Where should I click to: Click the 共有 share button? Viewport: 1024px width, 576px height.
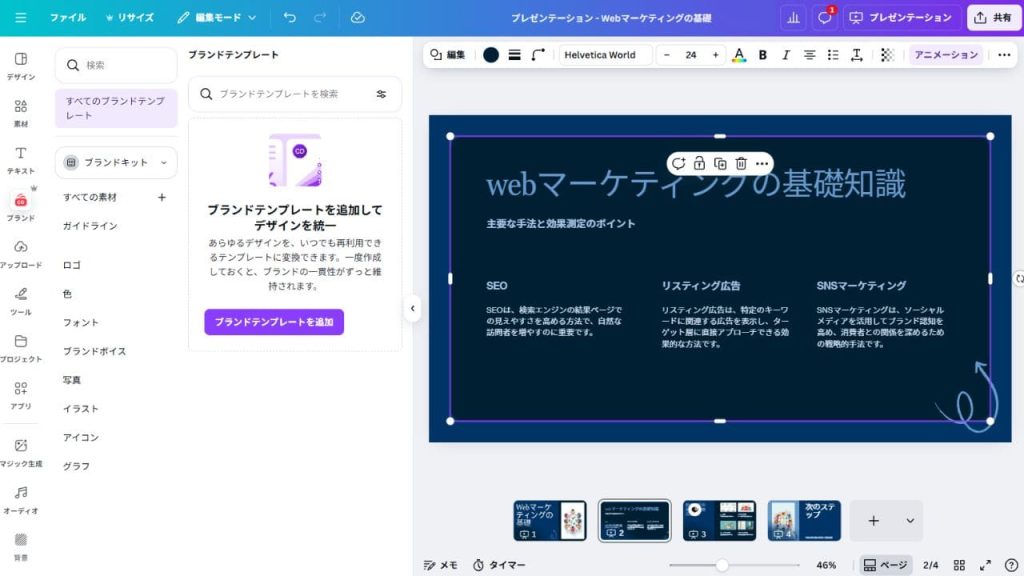[992, 18]
